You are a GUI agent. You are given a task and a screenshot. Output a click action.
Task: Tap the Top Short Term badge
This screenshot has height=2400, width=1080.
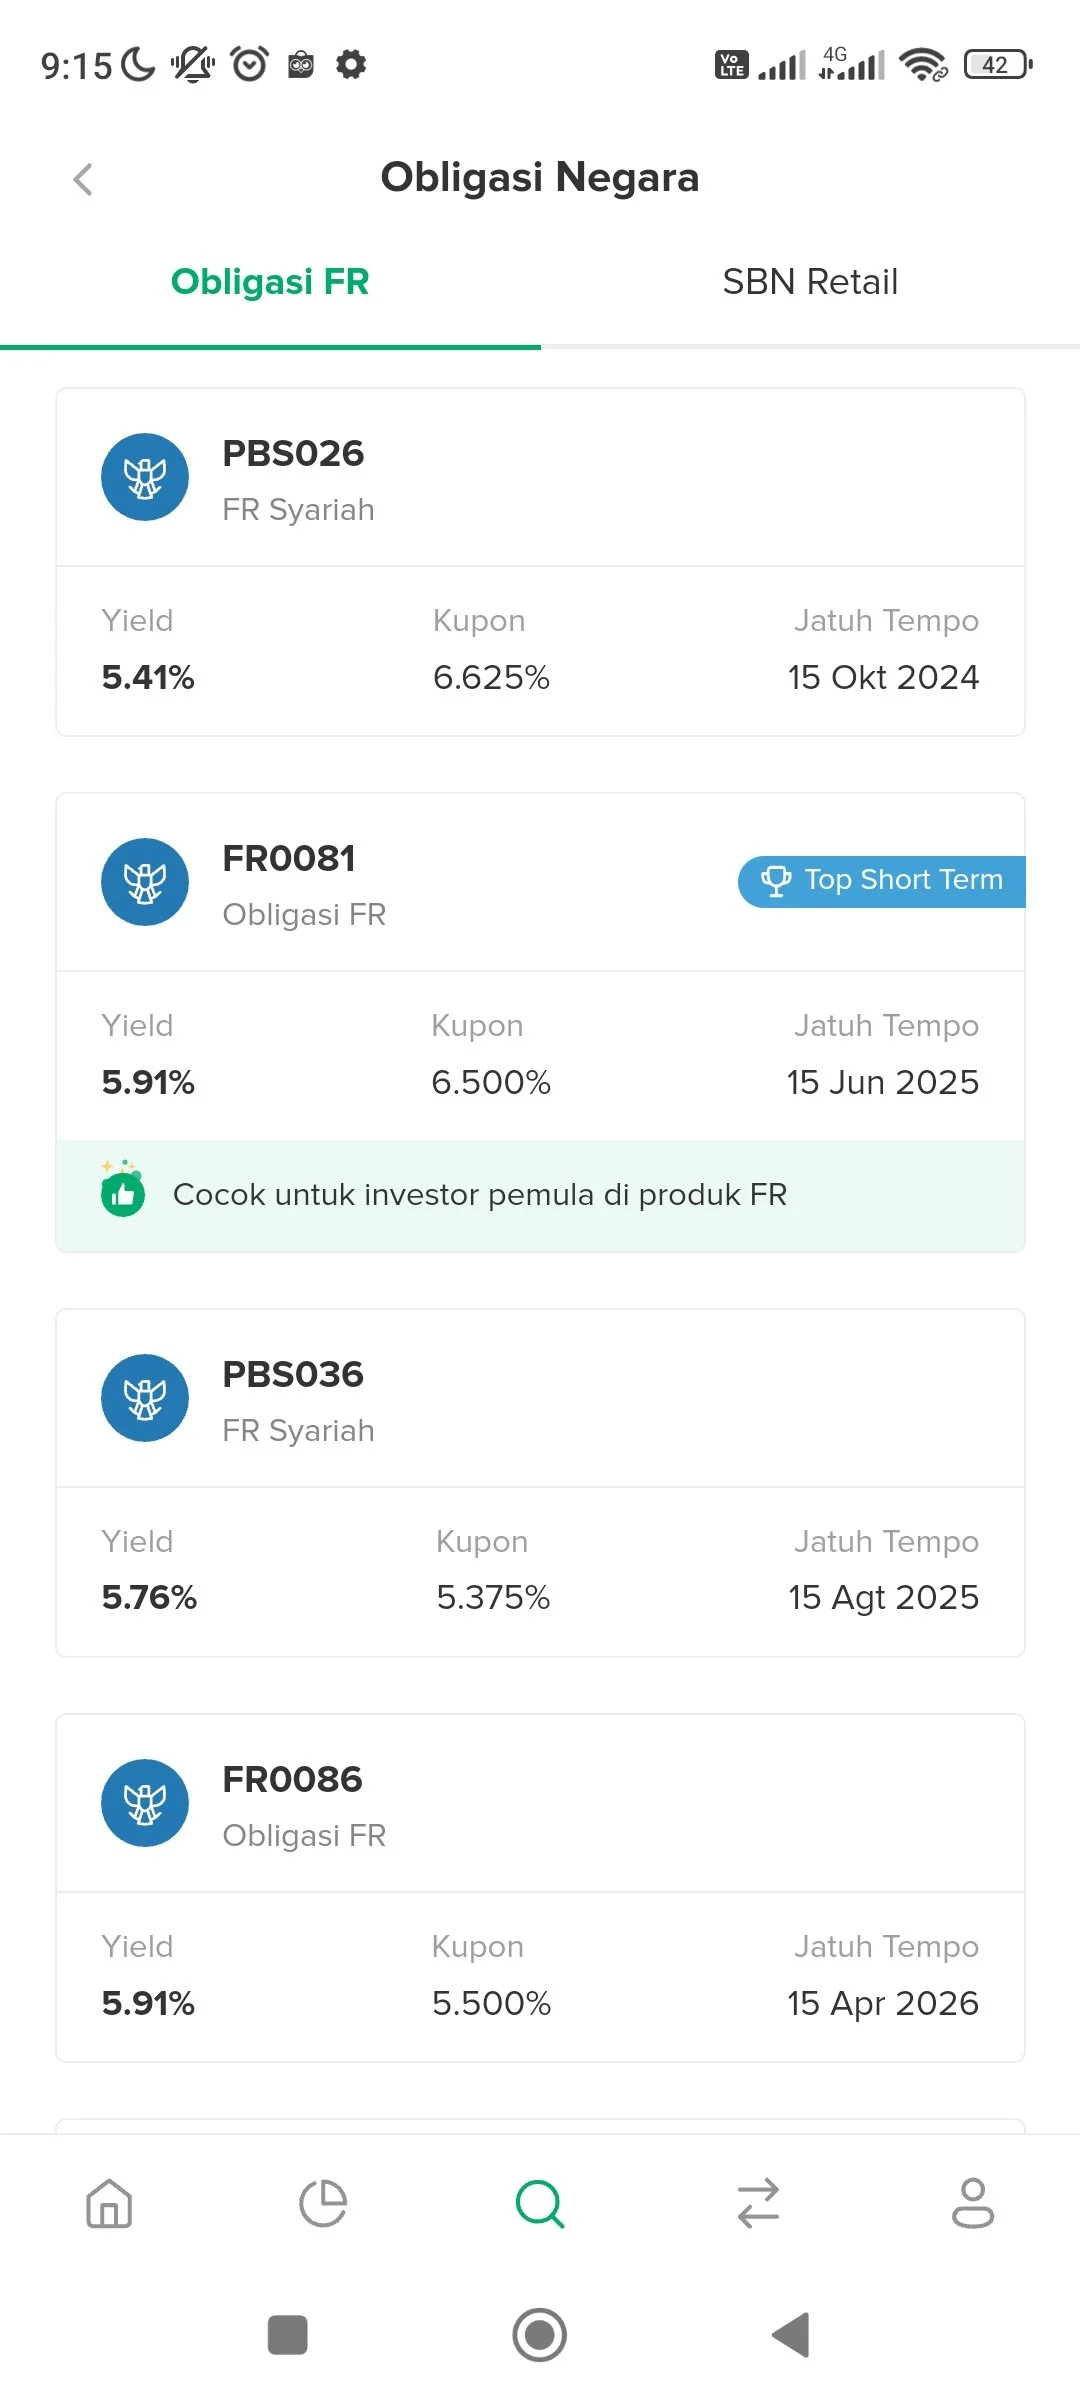(x=882, y=881)
